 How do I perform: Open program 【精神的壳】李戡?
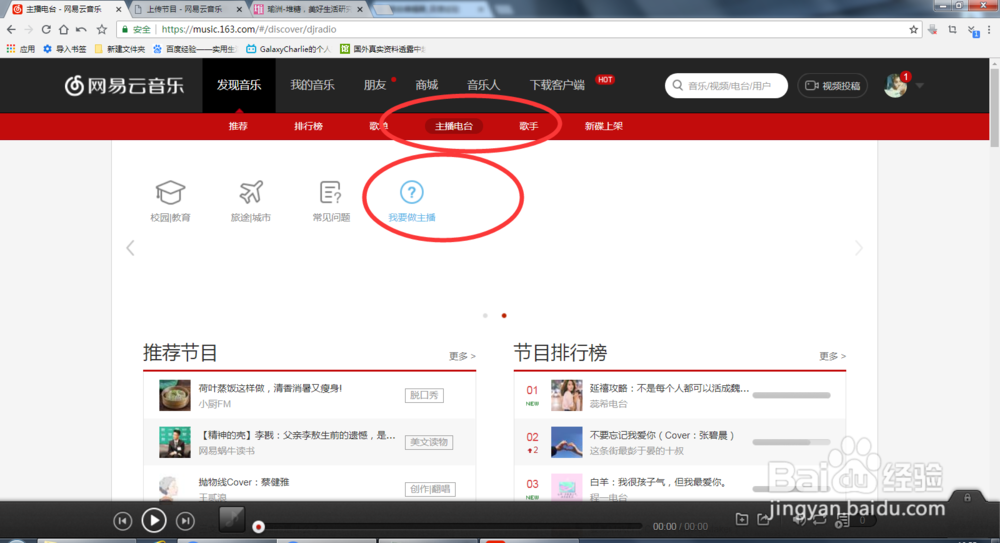297,435
